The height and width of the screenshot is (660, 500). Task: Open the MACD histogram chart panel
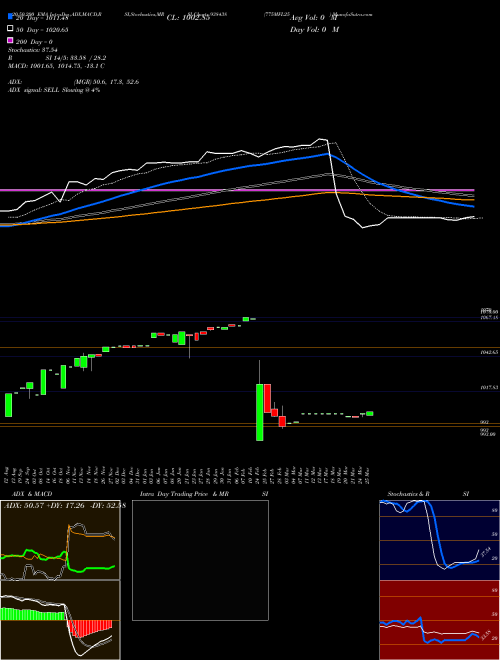[x=60, y=620]
